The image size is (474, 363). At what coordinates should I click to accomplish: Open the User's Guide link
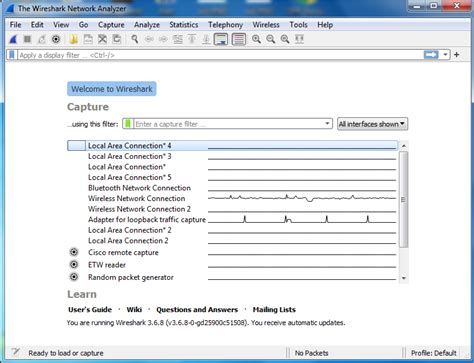pos(90,310)
